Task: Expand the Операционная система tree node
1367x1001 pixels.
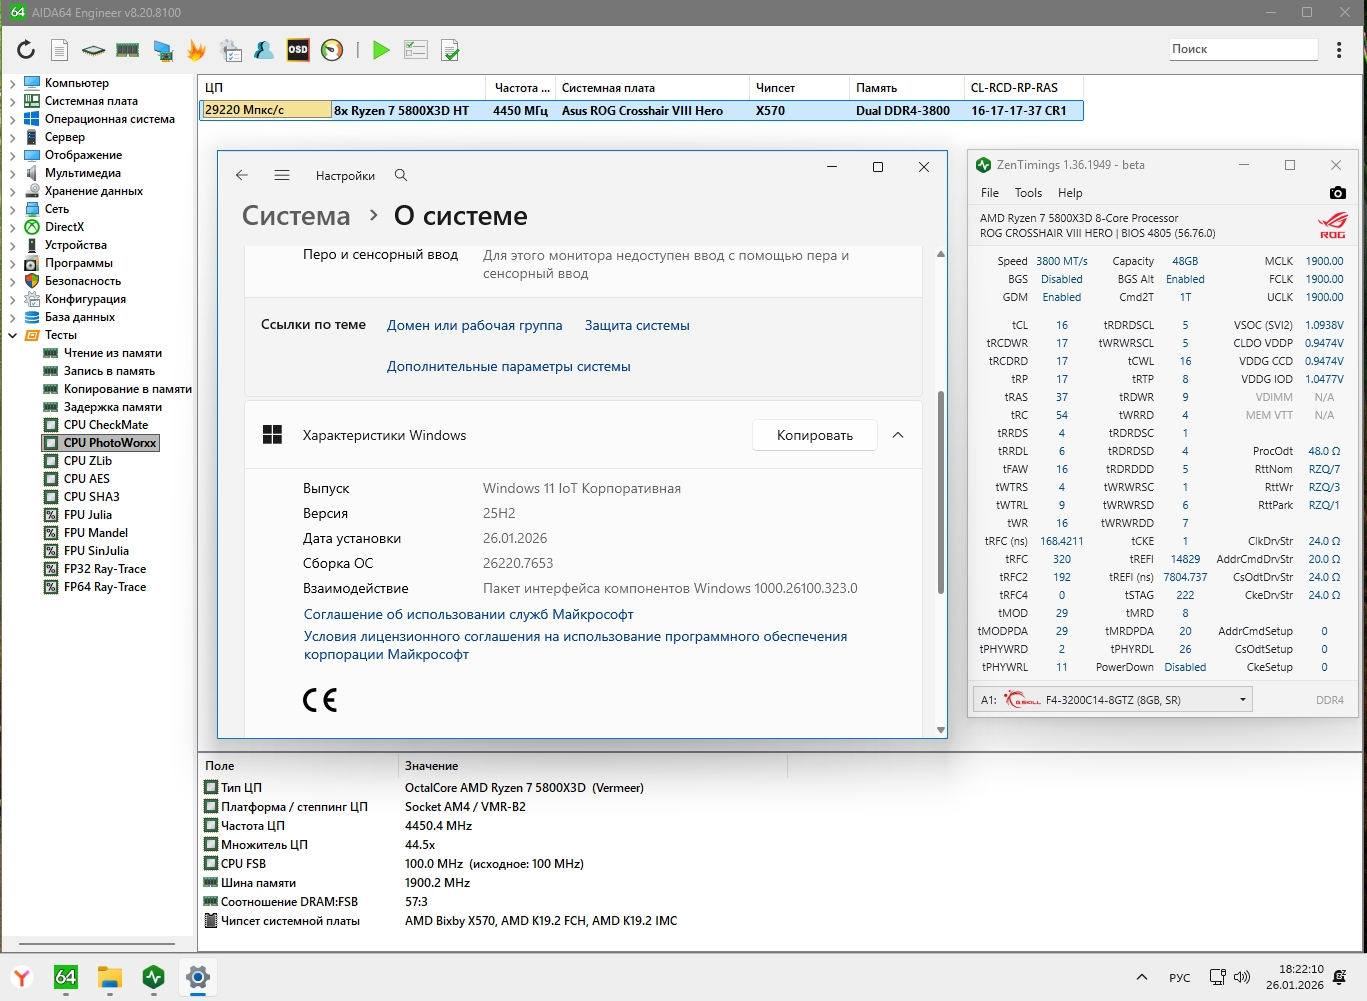Action: pyautogui.click(x=12, y=119)
